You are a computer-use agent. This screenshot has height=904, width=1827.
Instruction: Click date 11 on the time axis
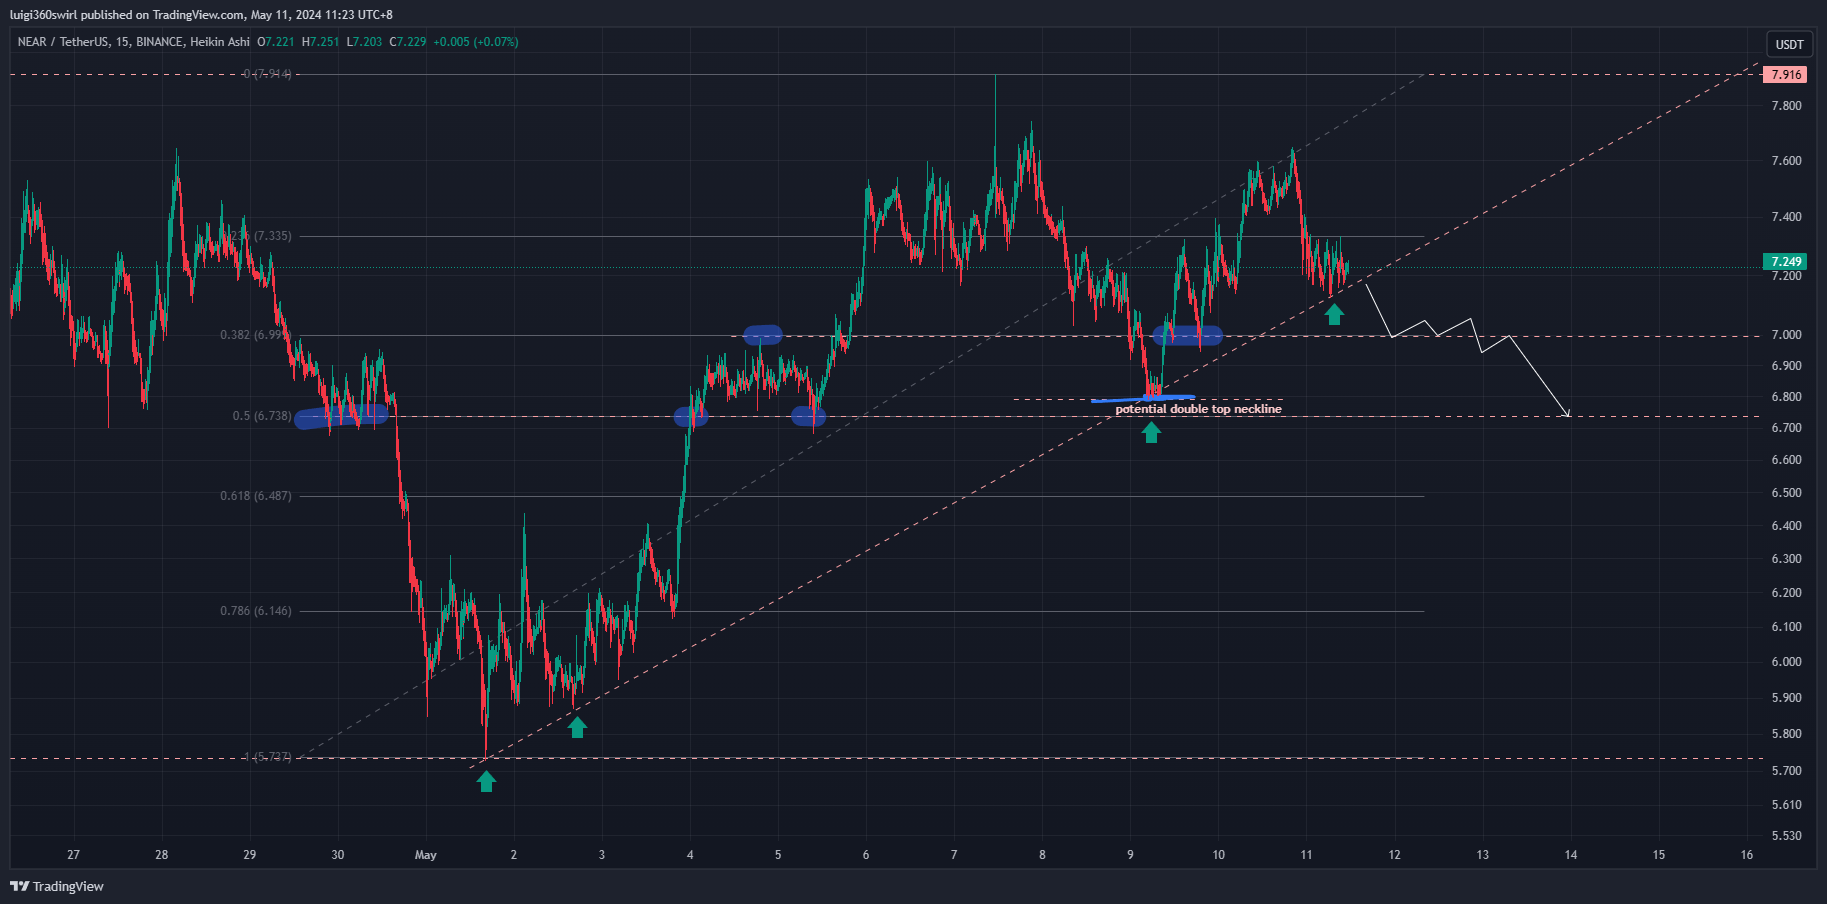click(x=1306, y=855)
